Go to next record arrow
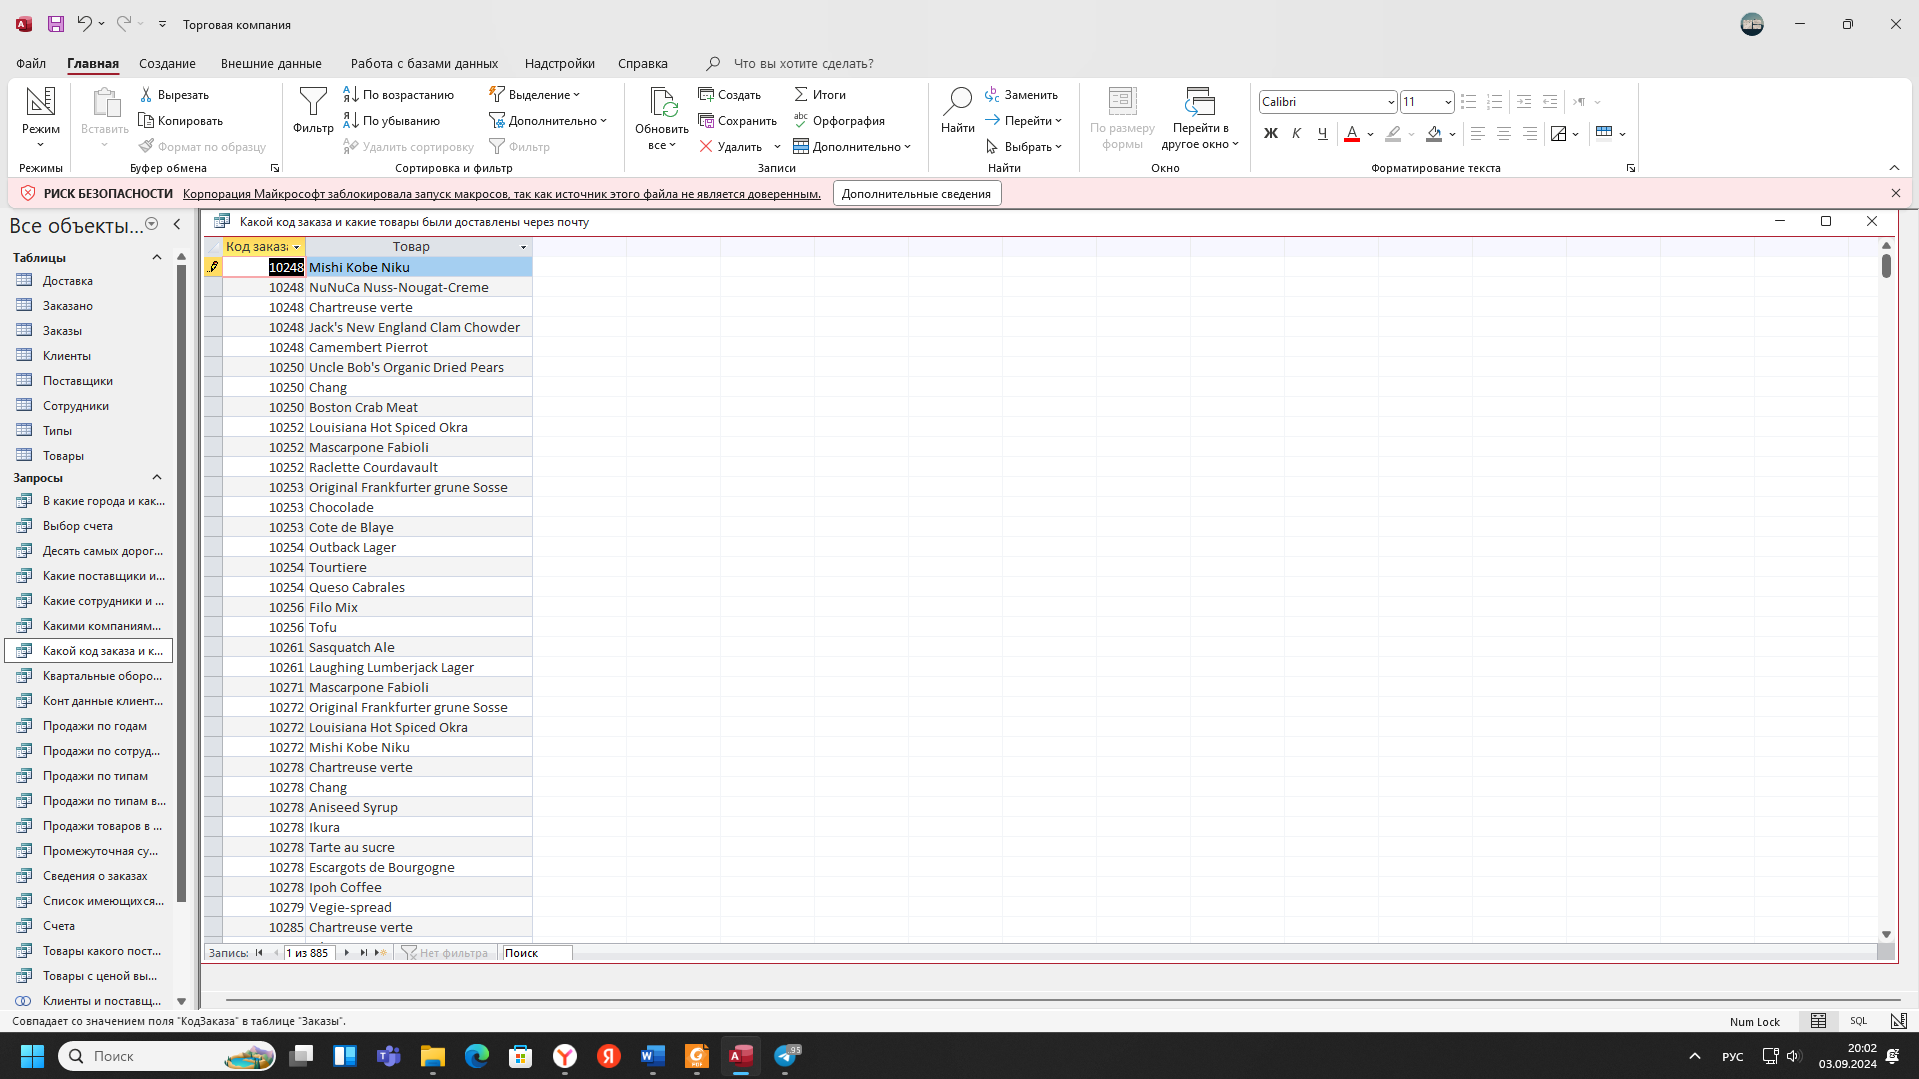The image size is (1919, 1079). pos(347,953)
